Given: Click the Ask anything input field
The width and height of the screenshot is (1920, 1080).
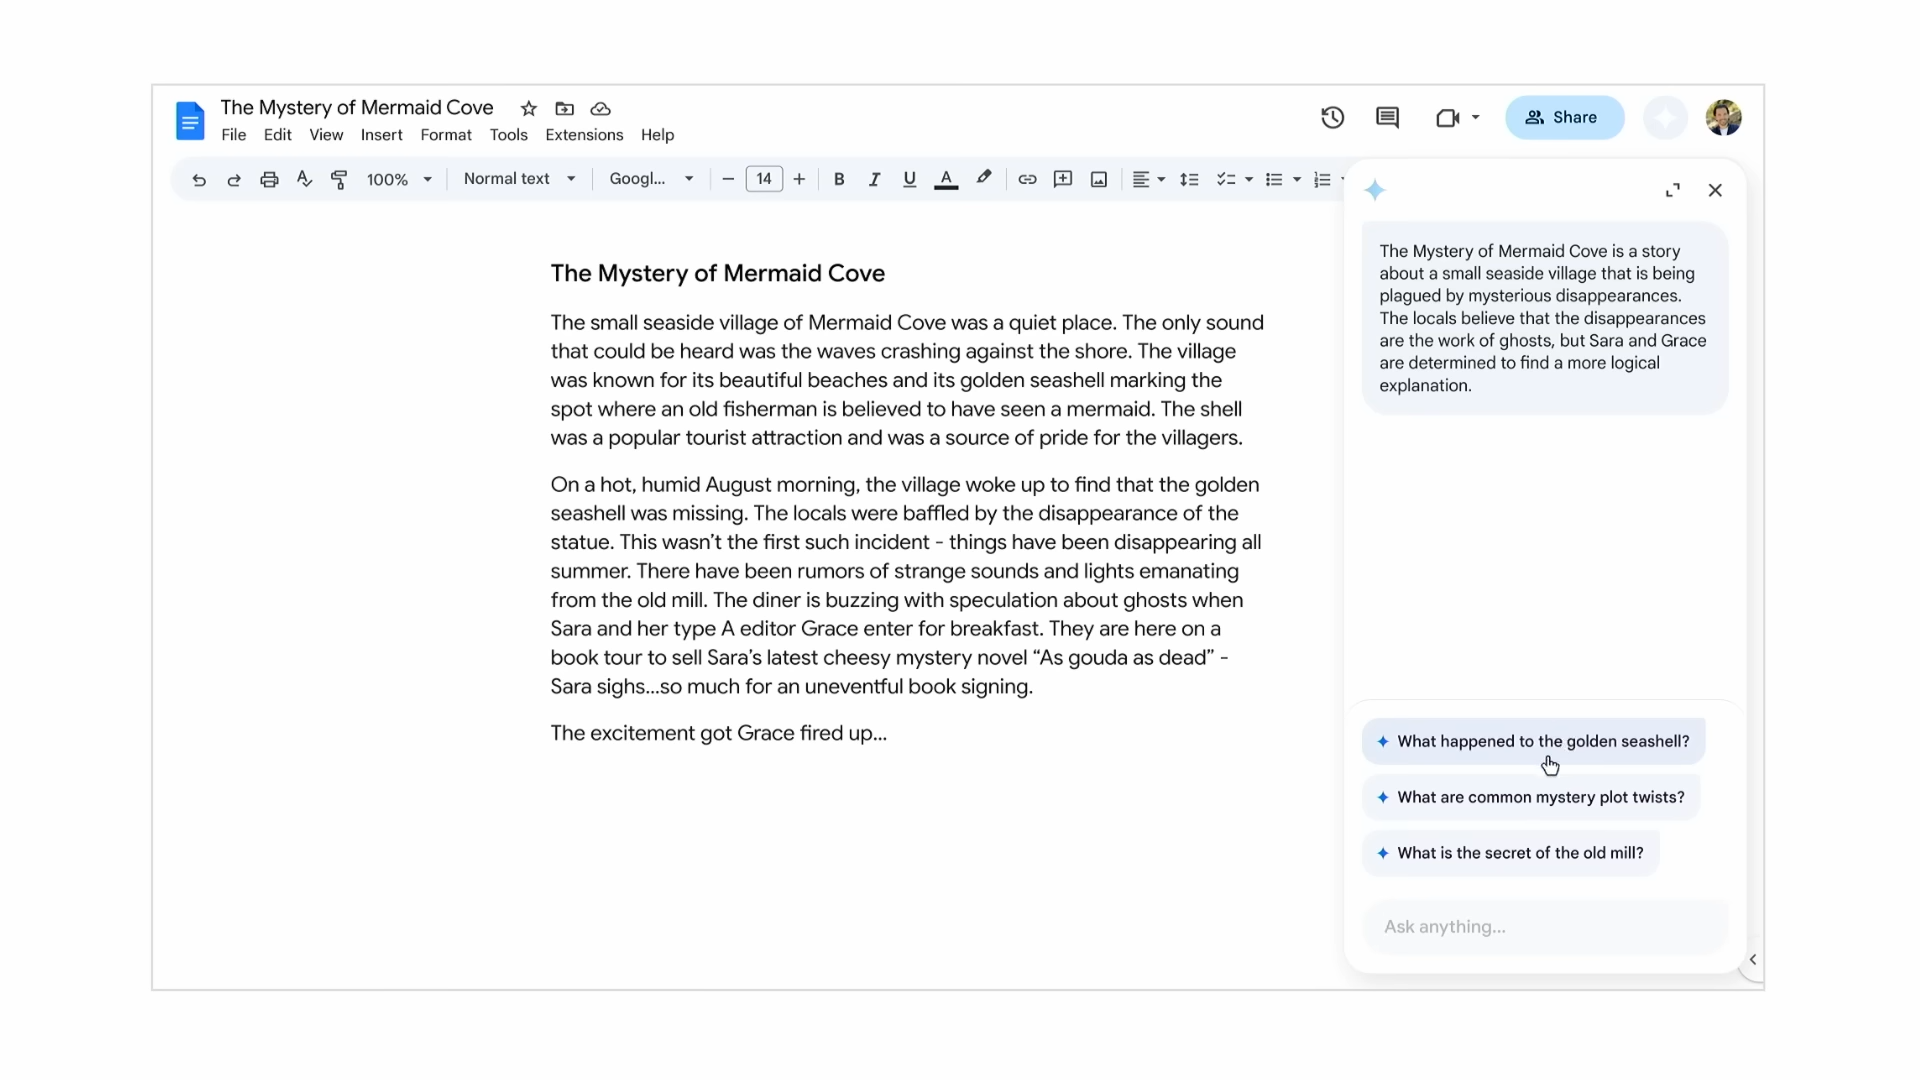Looking at the screenshot, I should tap(1552, 926).
